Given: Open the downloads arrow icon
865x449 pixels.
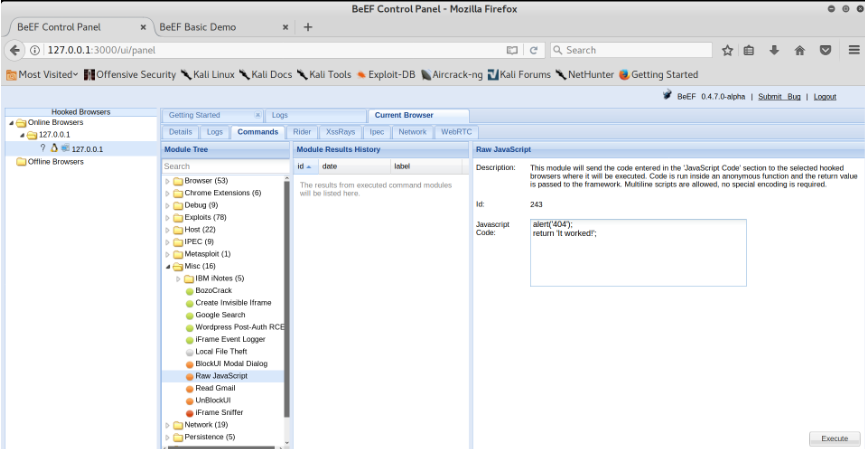Looking at the screenshot, I should (x=774, y=50).
